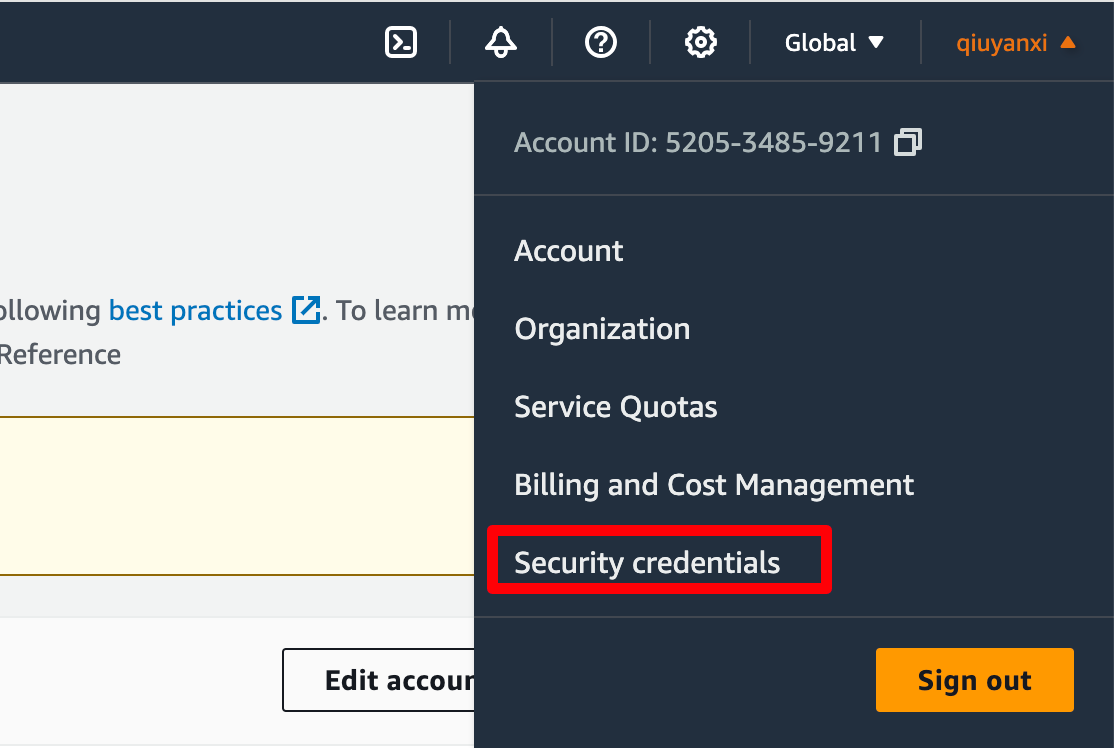Select Organization in the user menu

(x=602, y=329)
